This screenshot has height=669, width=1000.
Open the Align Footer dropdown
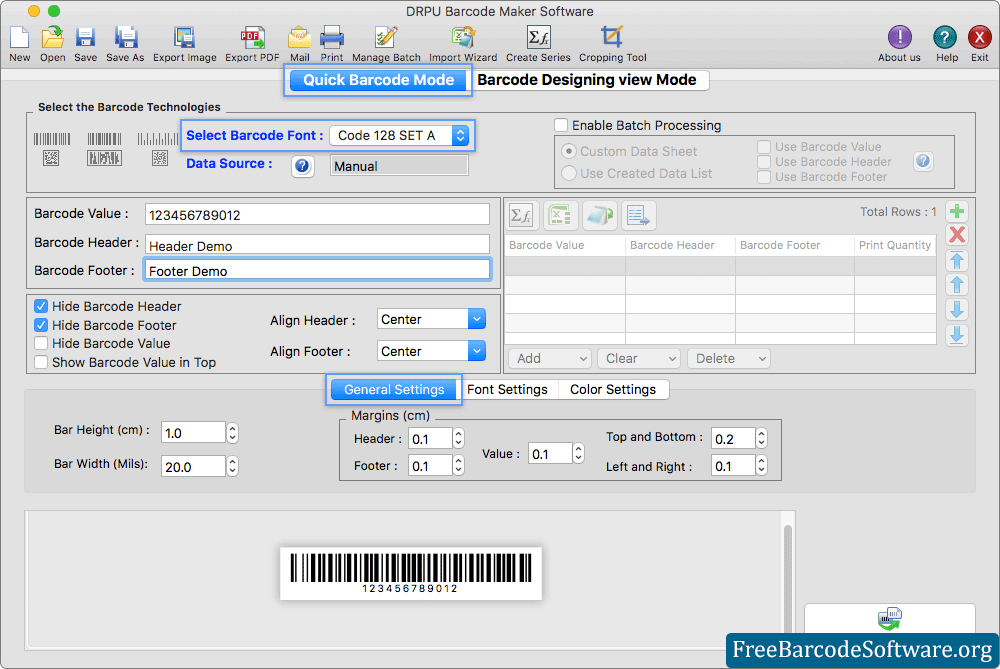(431, 351)
